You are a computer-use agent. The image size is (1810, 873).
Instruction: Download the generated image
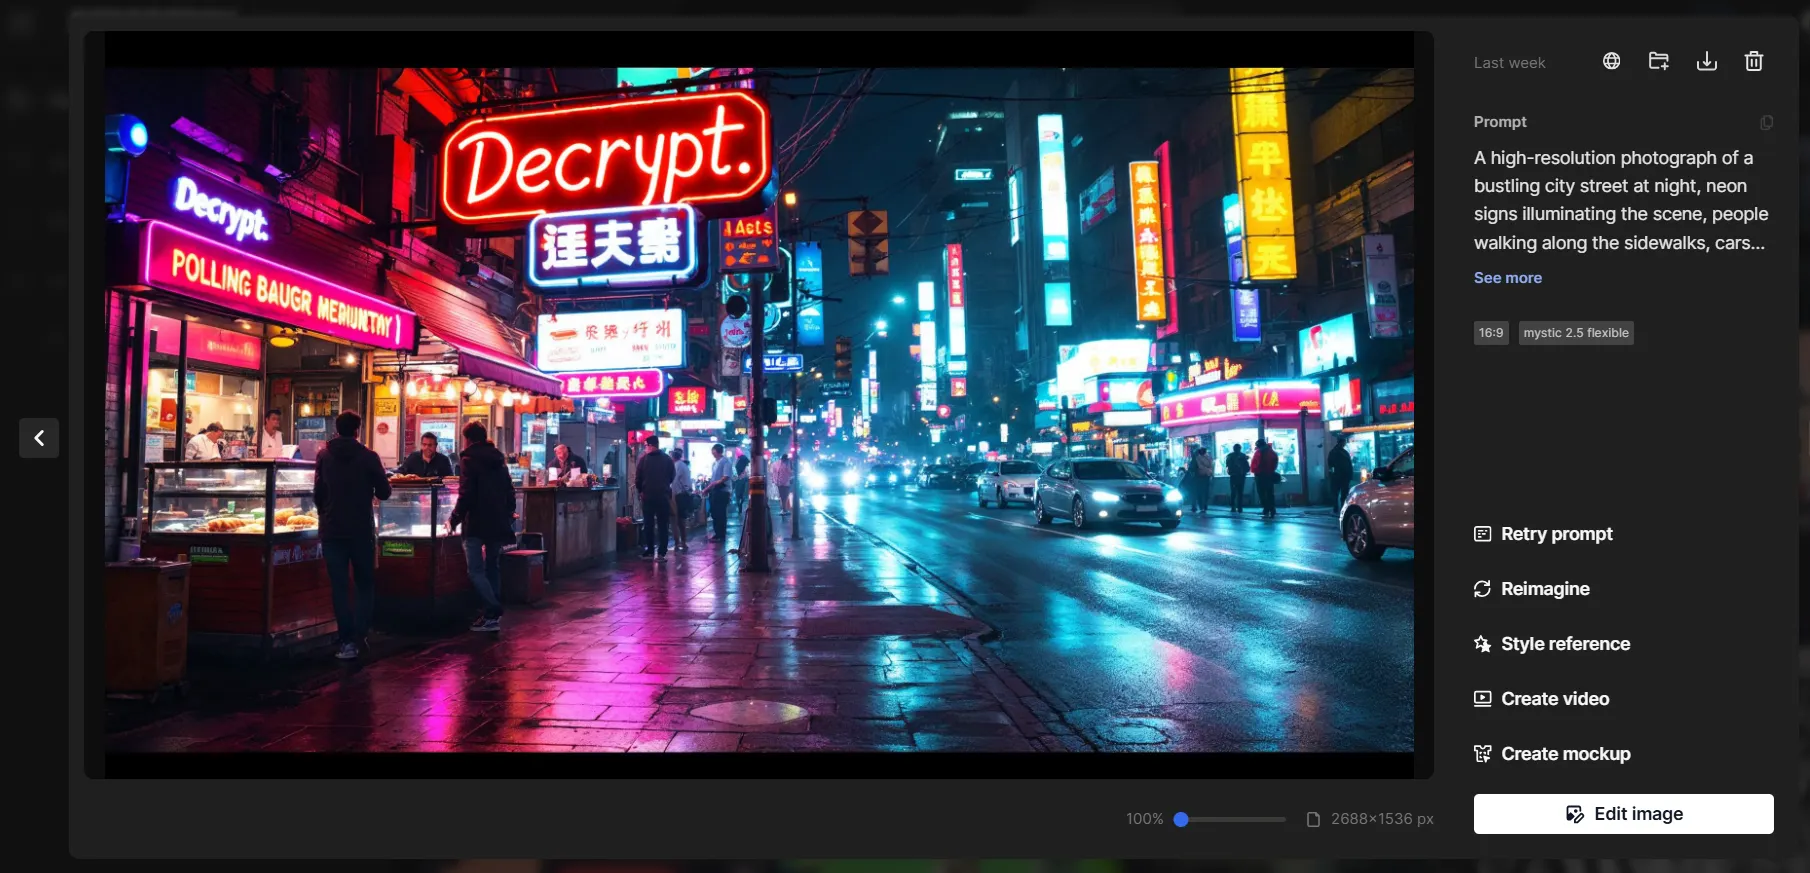[x=1706, y=61]
